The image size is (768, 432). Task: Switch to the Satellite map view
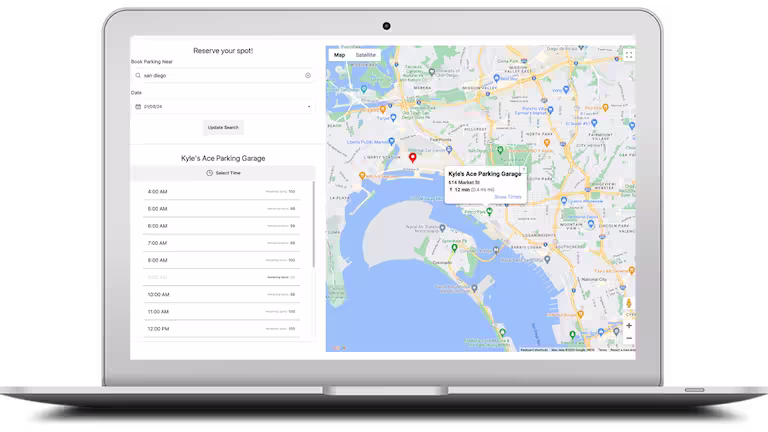pos(366,54)
